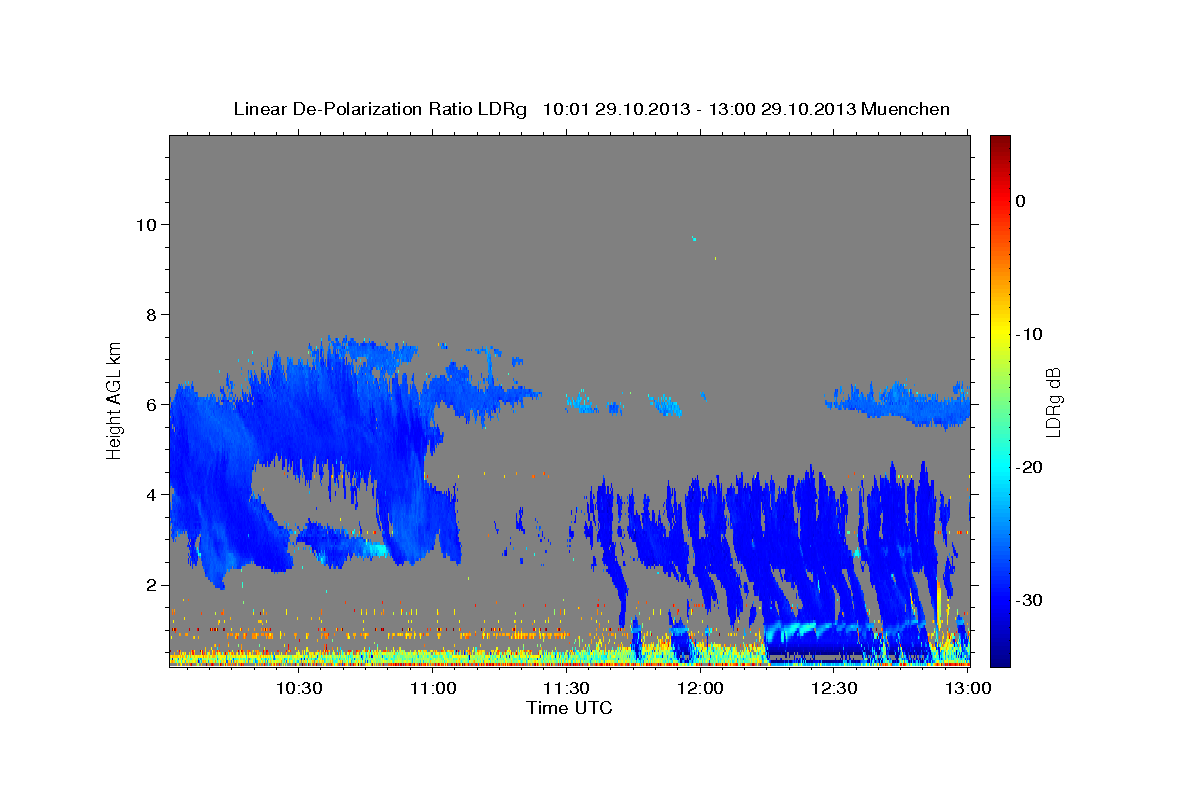Click the 'Time UTC' x-axis label
Viewport: 1200px width, 800px height.
[x=569, y=709]
